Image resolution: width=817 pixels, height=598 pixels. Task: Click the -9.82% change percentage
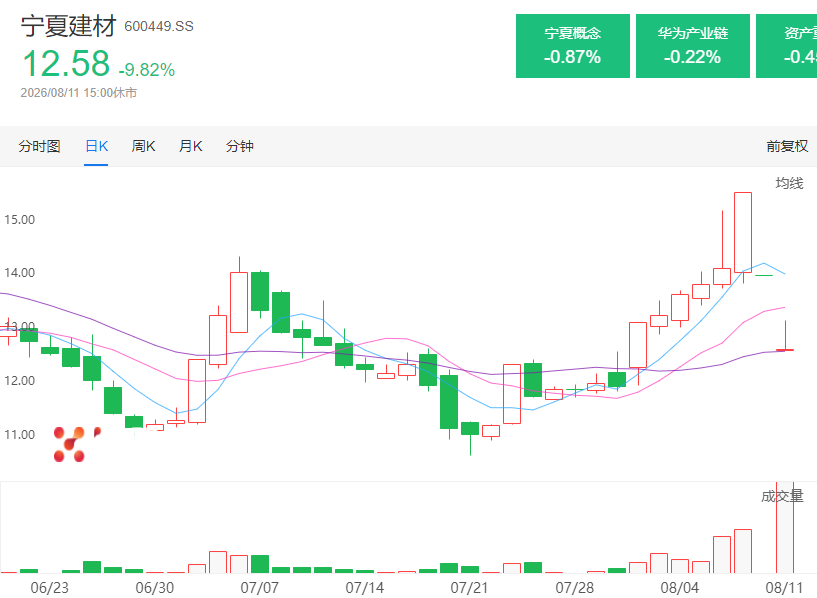(147, 70)
